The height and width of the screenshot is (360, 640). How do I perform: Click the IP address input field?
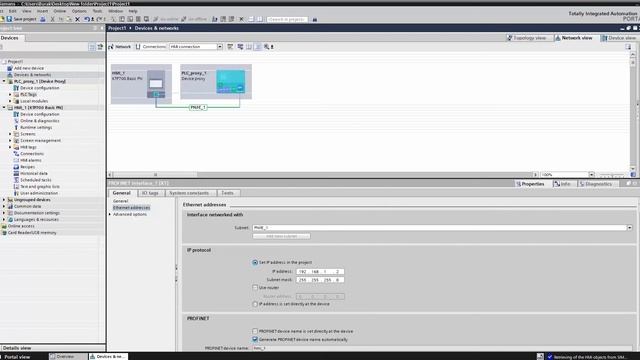pyautogui.click(x=320, y=271)
